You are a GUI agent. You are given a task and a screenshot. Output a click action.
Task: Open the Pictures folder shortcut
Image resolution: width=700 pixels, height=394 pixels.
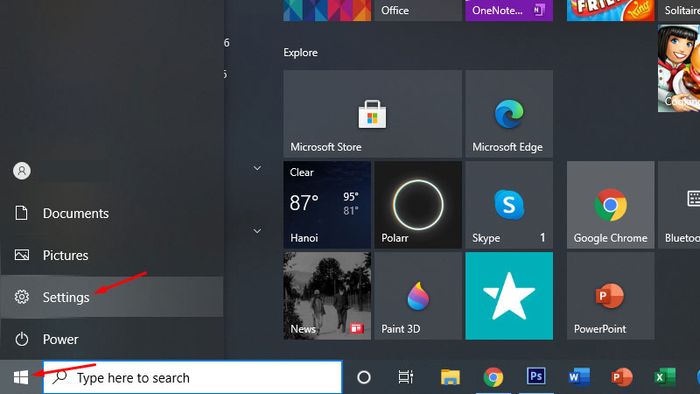tap(112, 255)
